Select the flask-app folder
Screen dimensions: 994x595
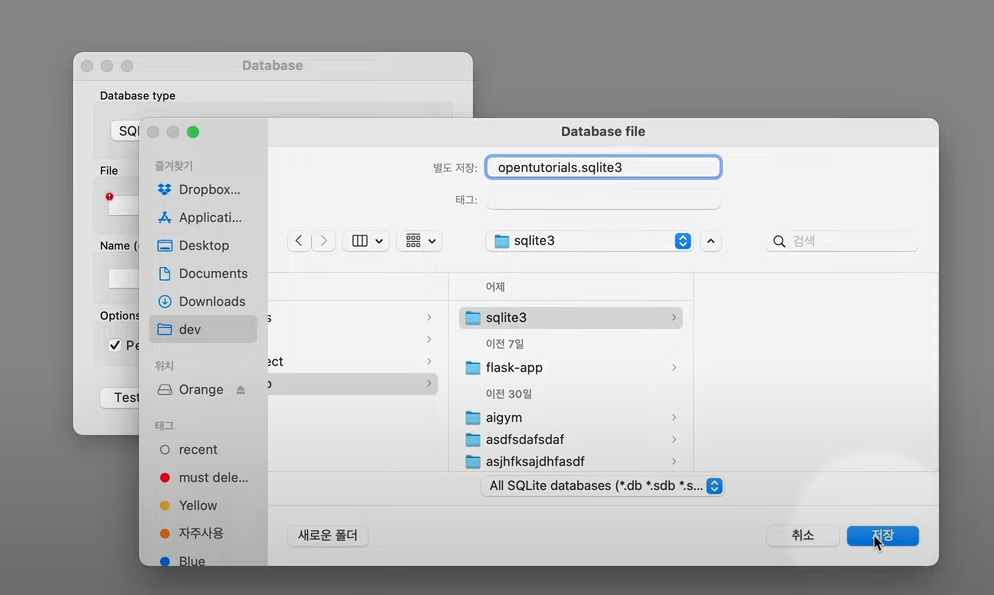pos(571,368)
